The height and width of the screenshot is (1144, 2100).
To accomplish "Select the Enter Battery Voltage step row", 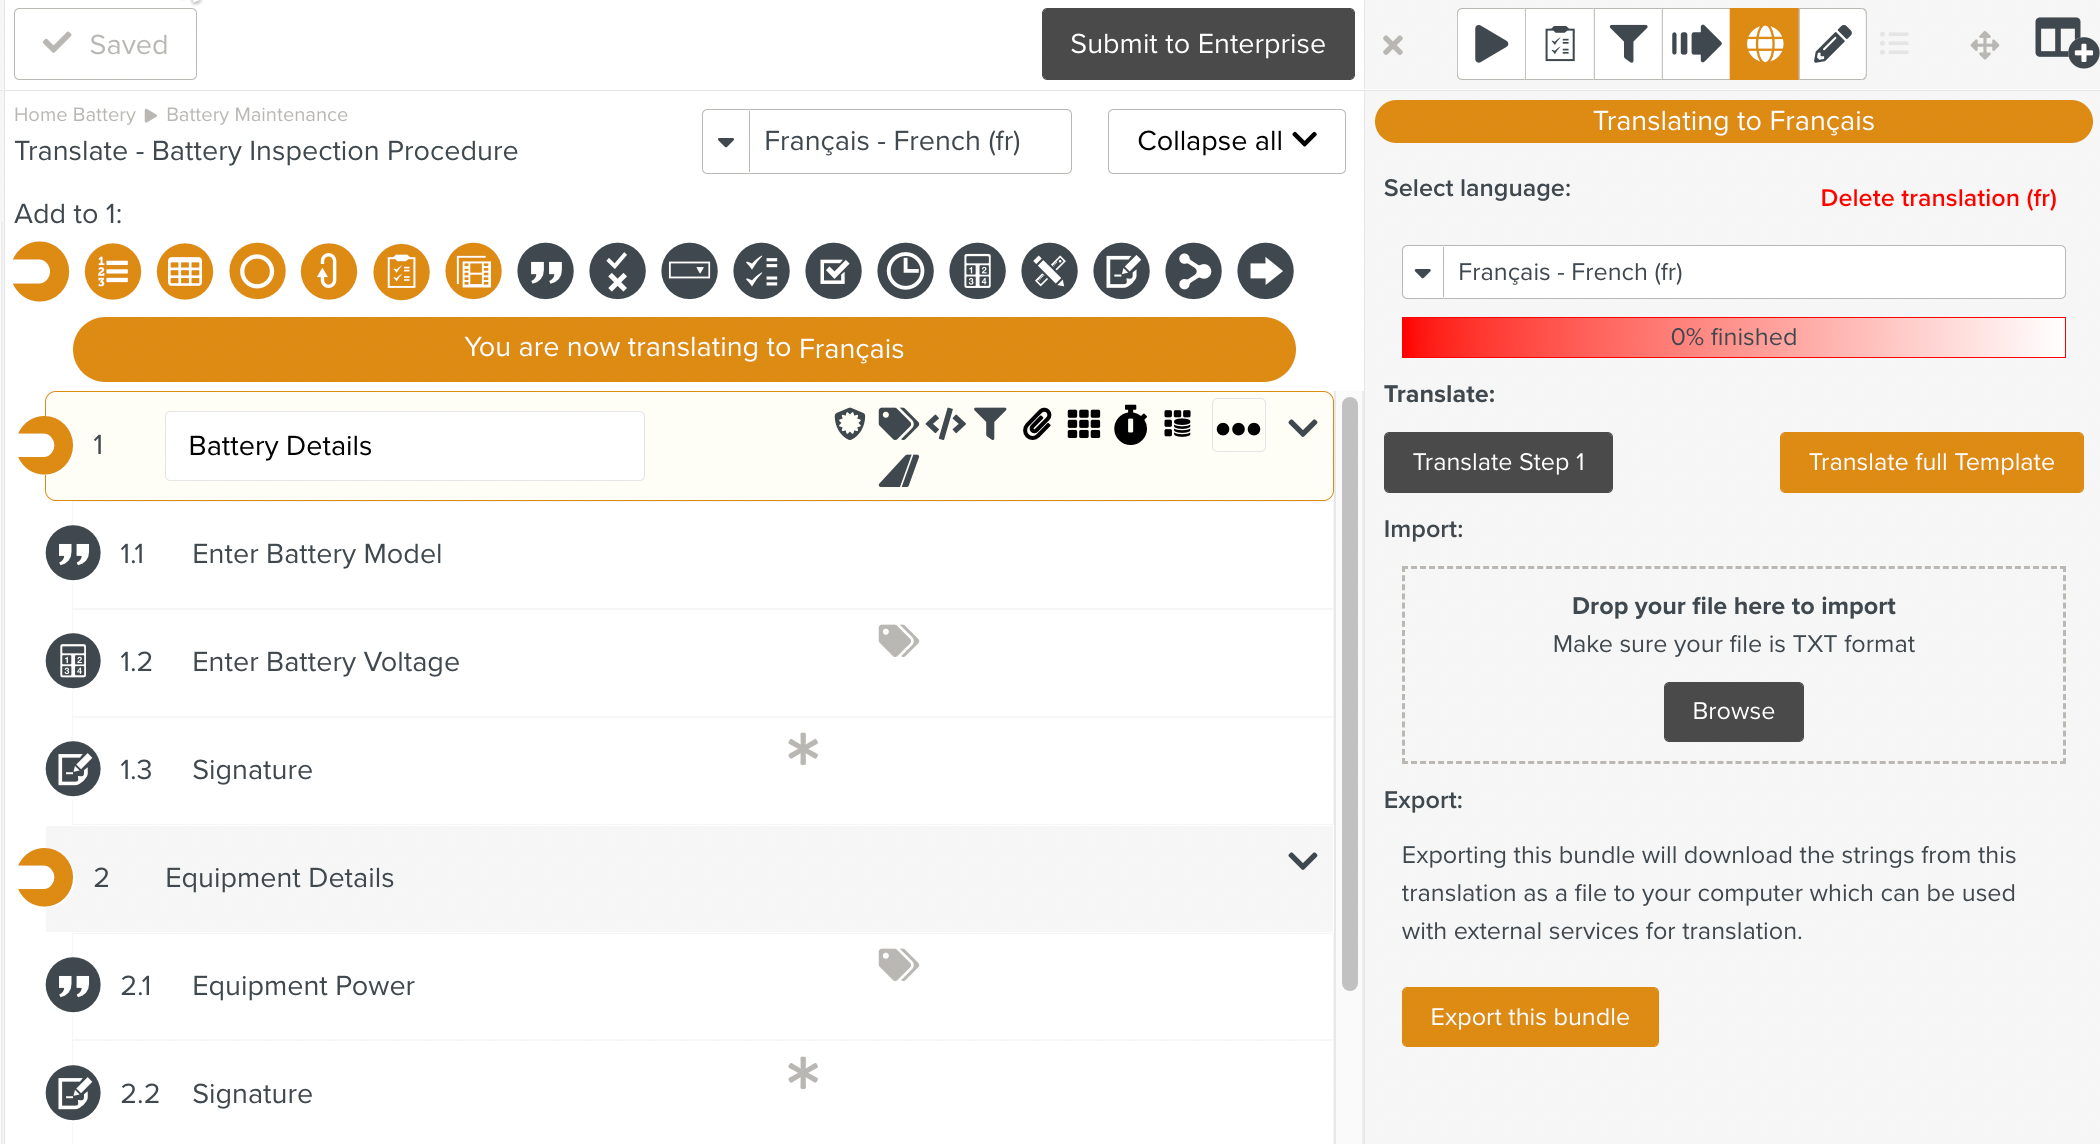I will coord(326,662).
